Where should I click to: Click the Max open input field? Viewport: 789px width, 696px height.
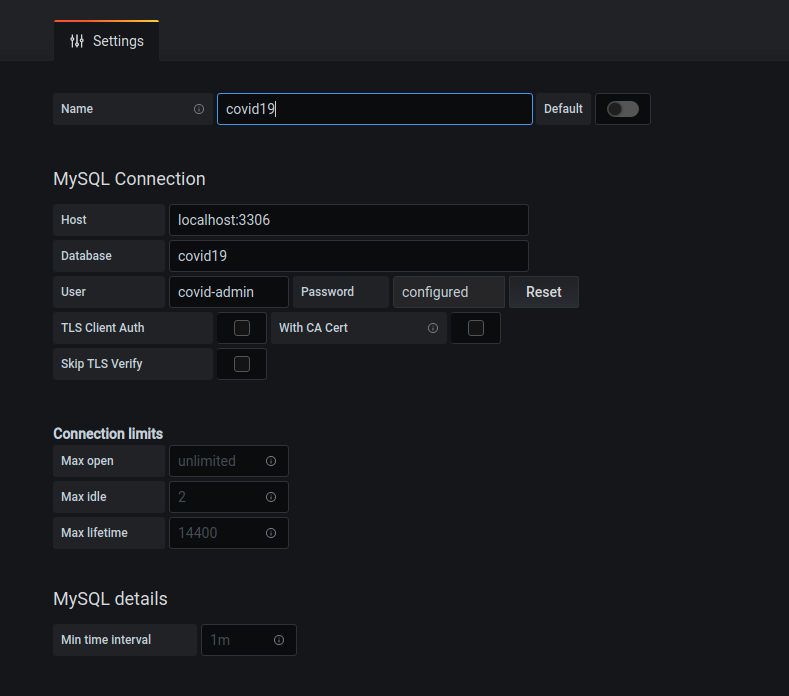point(218,461)
